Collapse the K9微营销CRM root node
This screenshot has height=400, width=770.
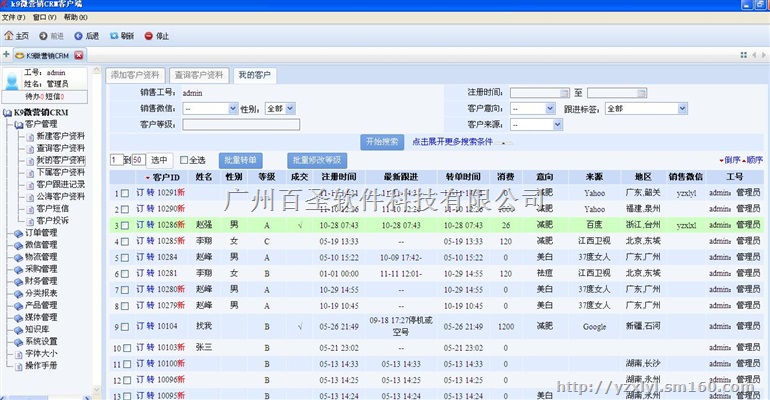(7, 113)
